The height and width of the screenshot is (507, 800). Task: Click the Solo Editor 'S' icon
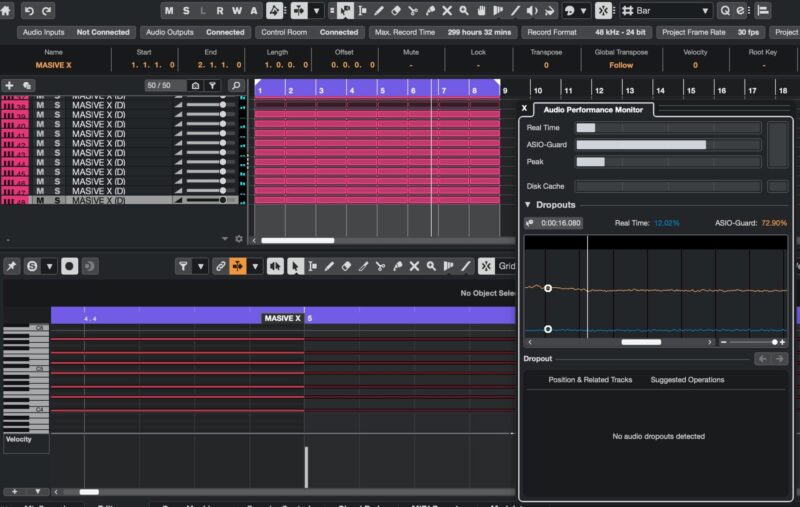coord(32,266)
